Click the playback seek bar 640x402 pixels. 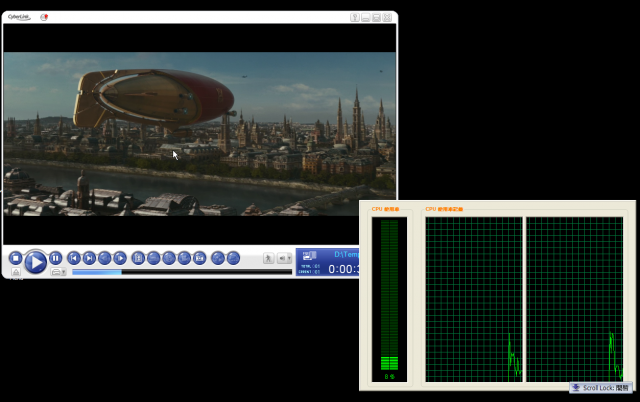click(182, 272)
